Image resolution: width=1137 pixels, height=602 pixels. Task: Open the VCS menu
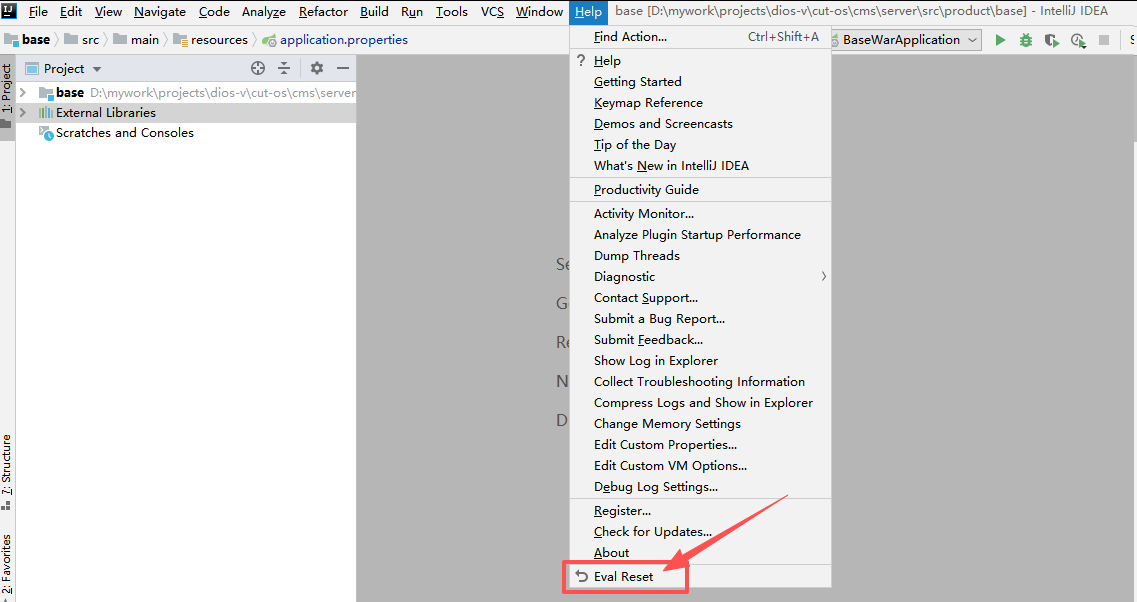coord(492,12)
